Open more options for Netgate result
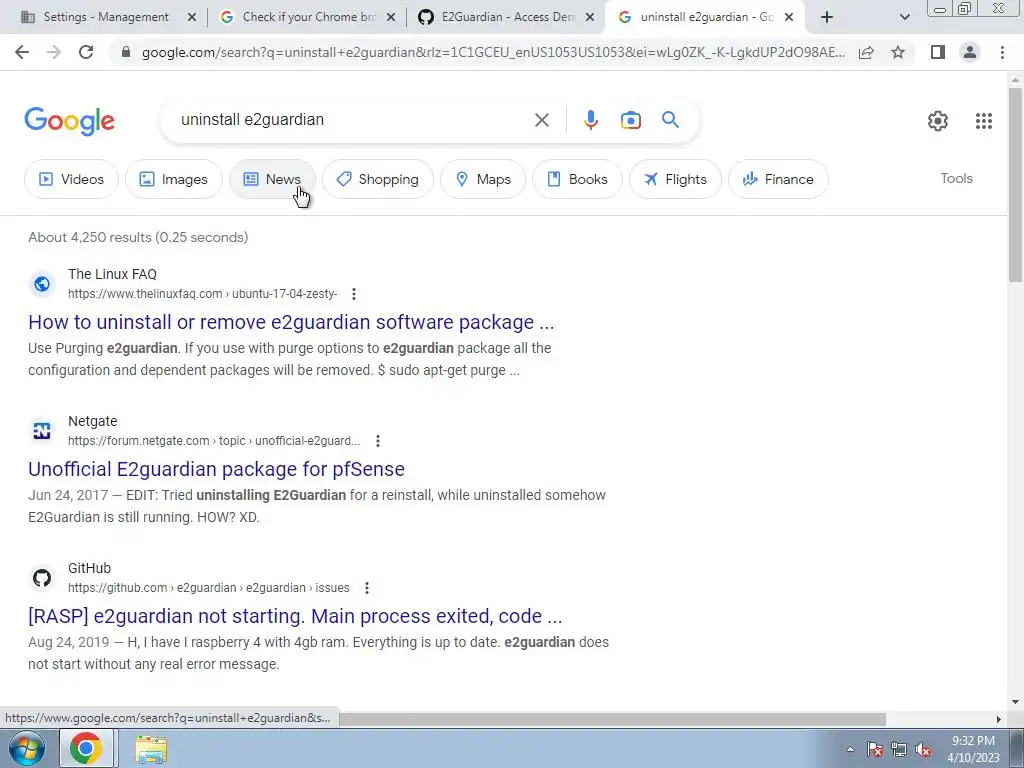Image resolution: width=1024 pixels, height=768 pixels. (x=377, y=441)
